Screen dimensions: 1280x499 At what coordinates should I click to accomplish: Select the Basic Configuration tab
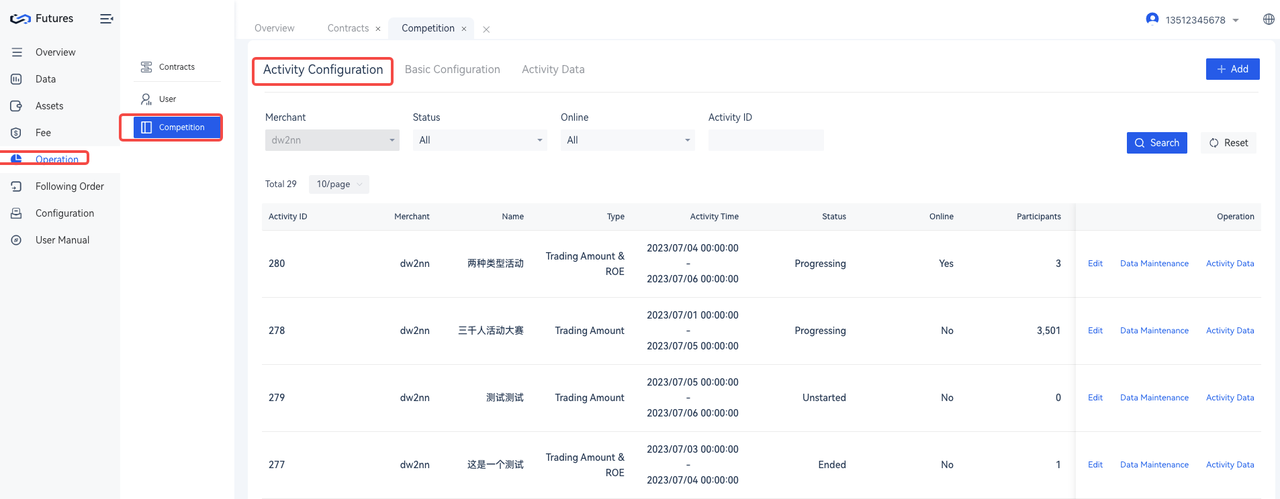point(452,70)
